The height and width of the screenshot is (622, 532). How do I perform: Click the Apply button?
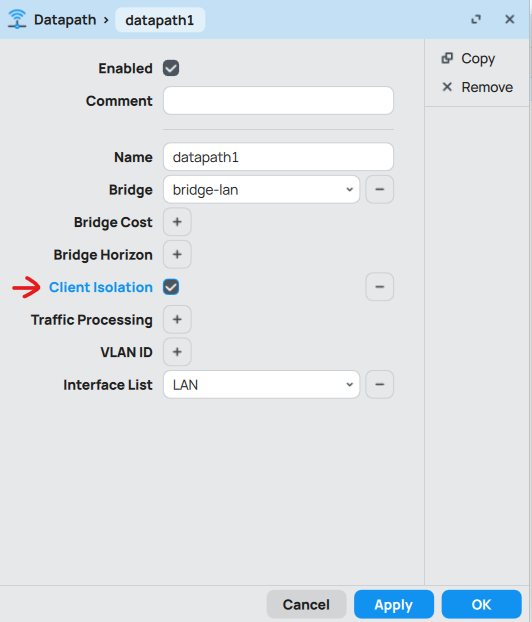(x=394, y=605)
